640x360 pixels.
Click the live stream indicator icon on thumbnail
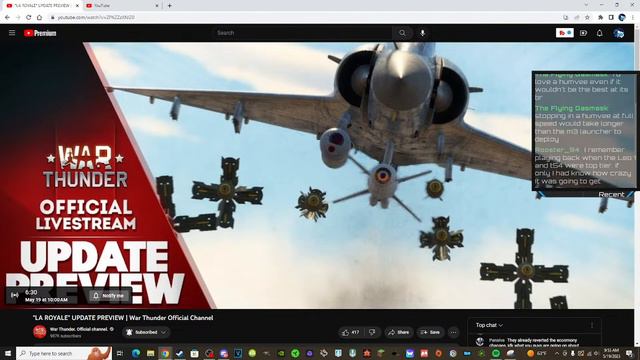coord(15,295)
